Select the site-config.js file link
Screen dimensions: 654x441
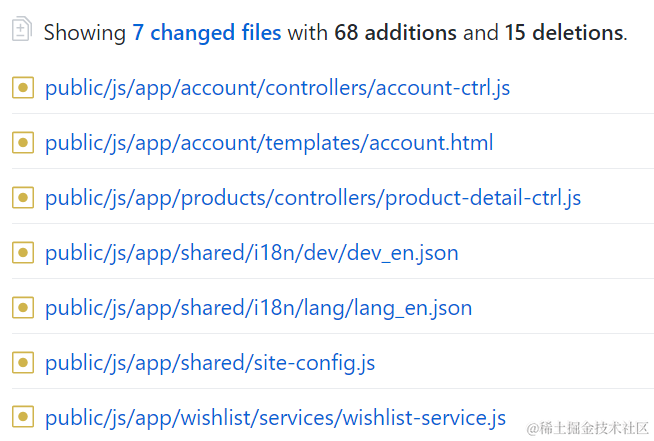pyautogui.click(x=210, y=363)
